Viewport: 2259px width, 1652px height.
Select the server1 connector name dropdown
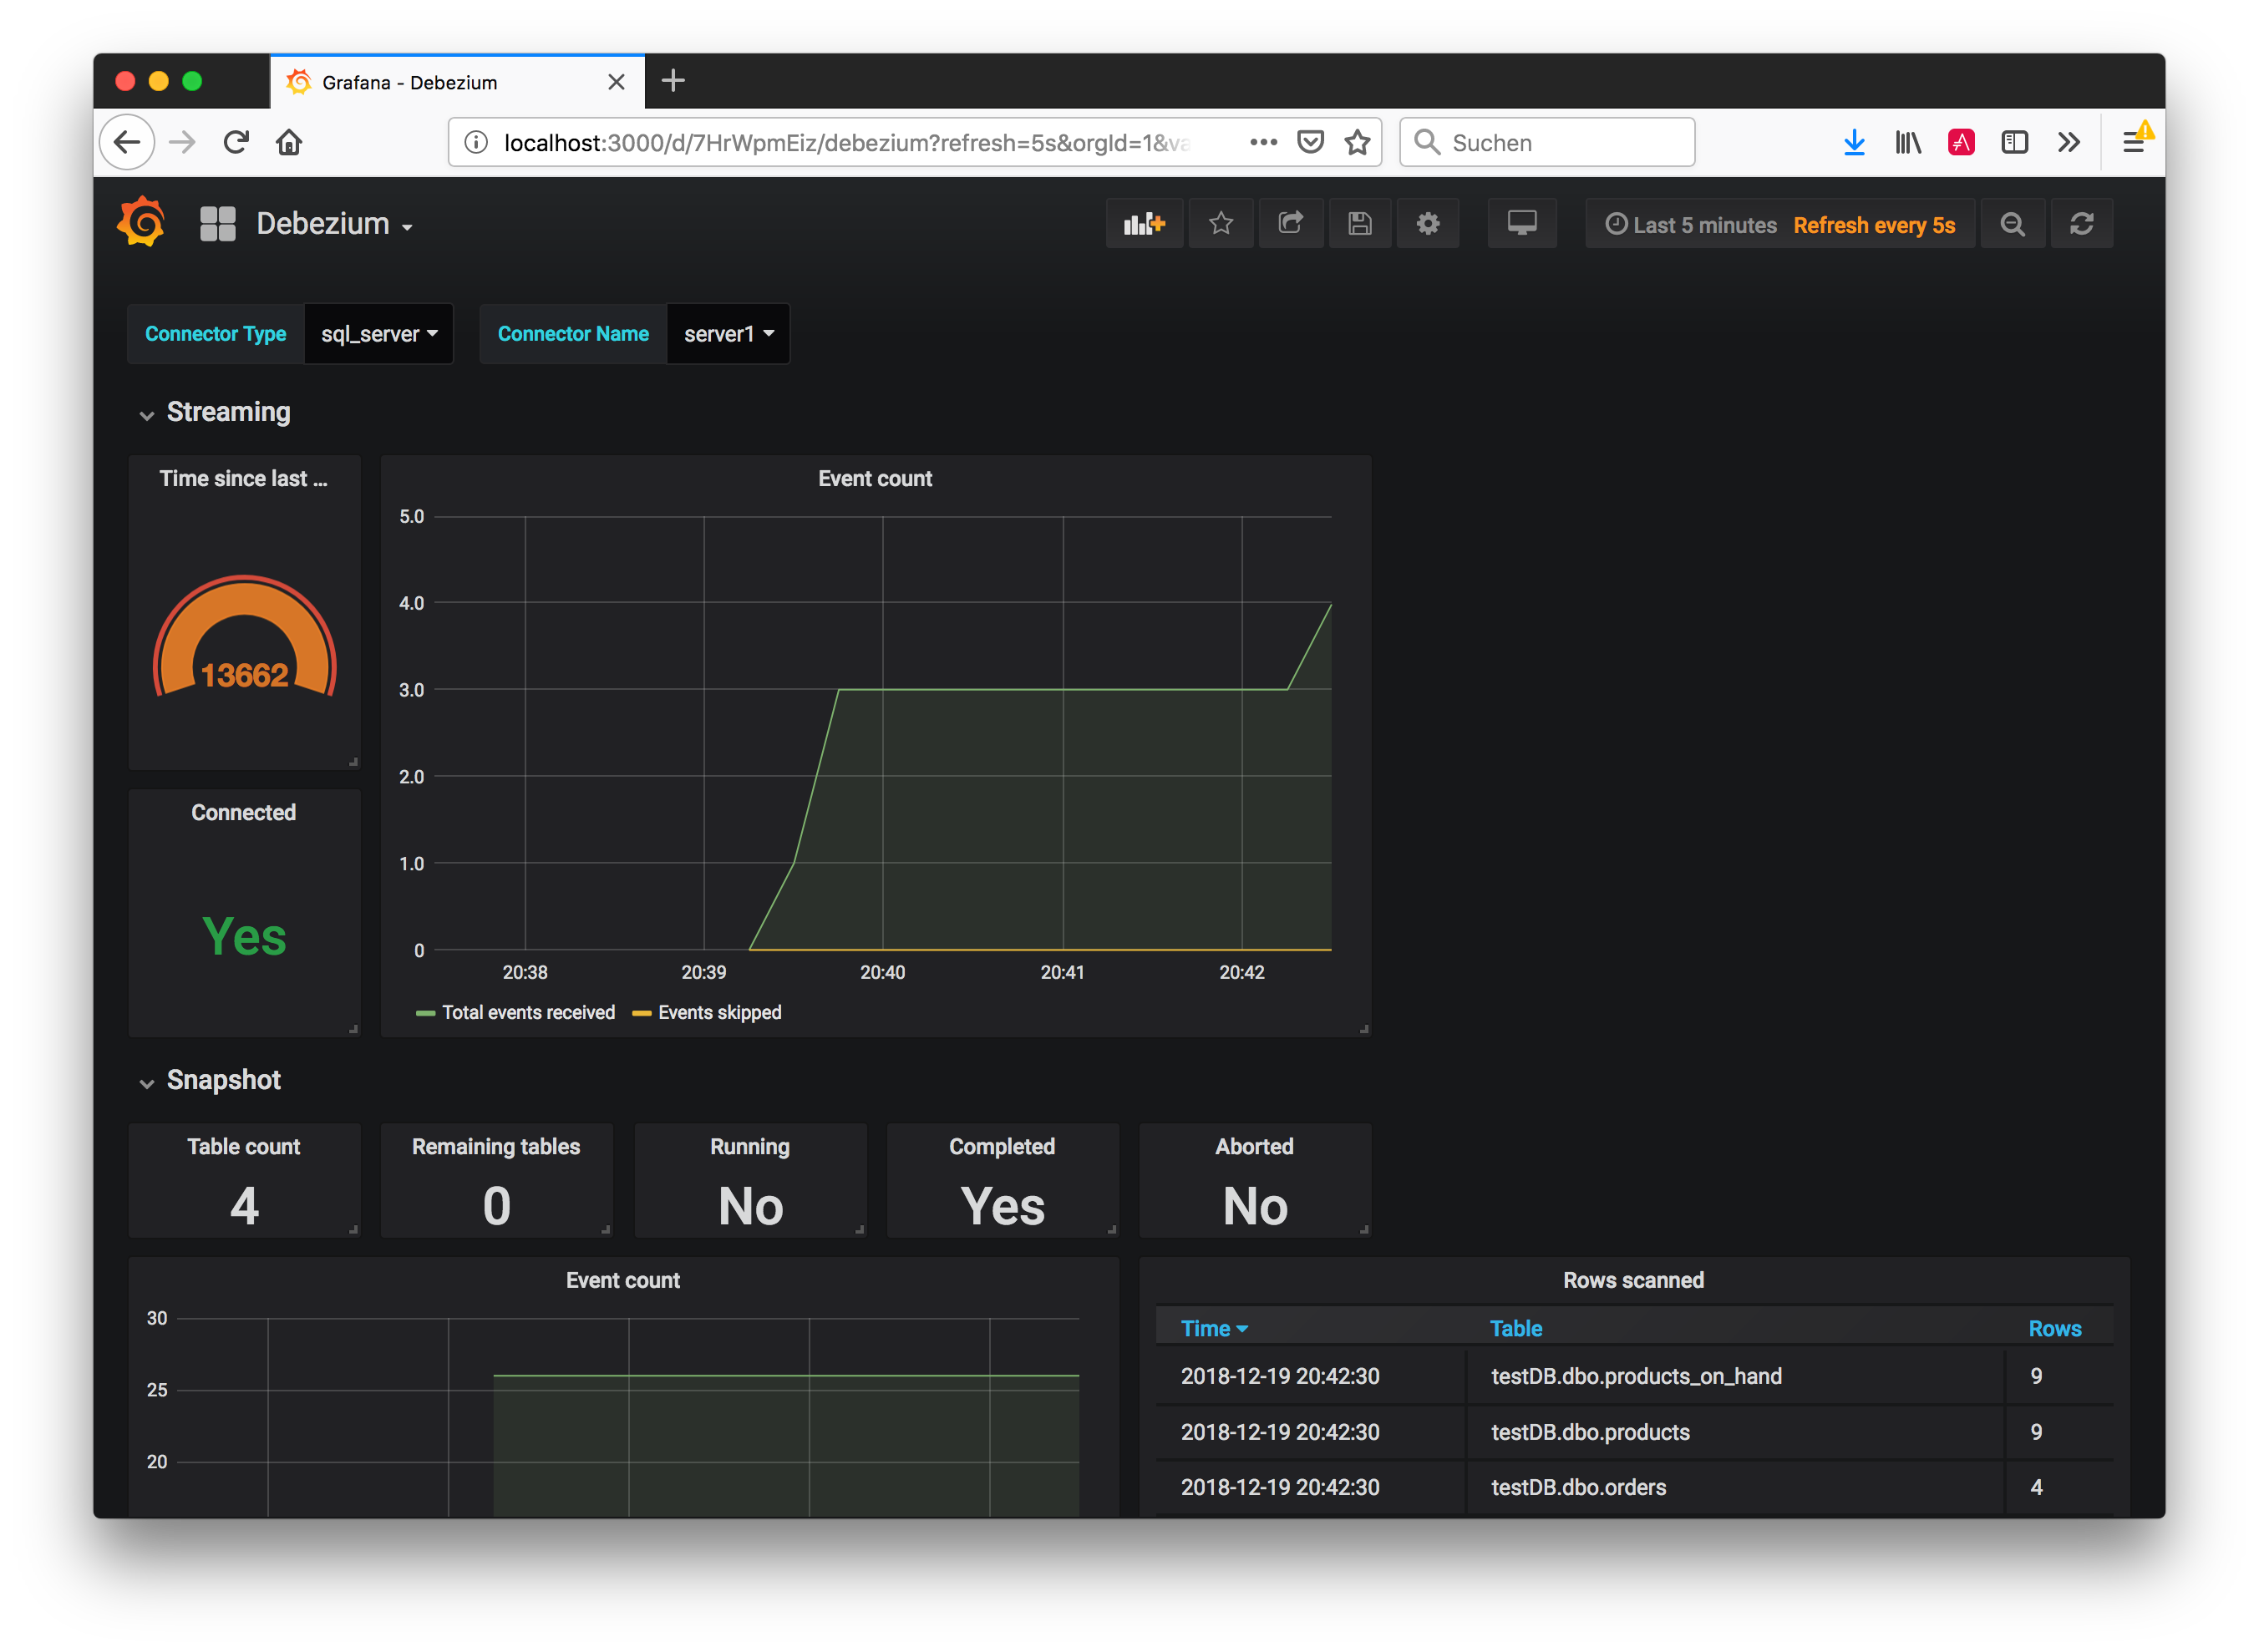(x=726, y=333)
